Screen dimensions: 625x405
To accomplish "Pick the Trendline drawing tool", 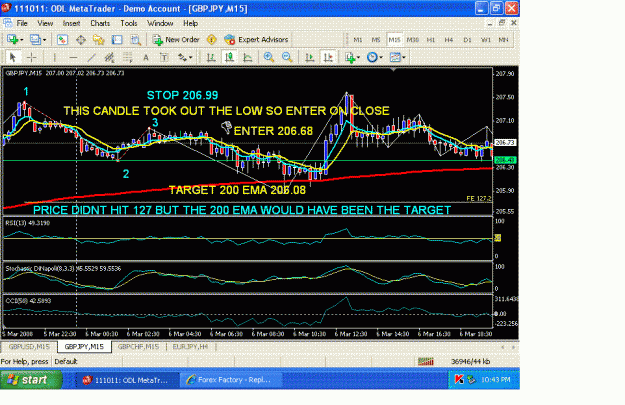I will point(91,57).
